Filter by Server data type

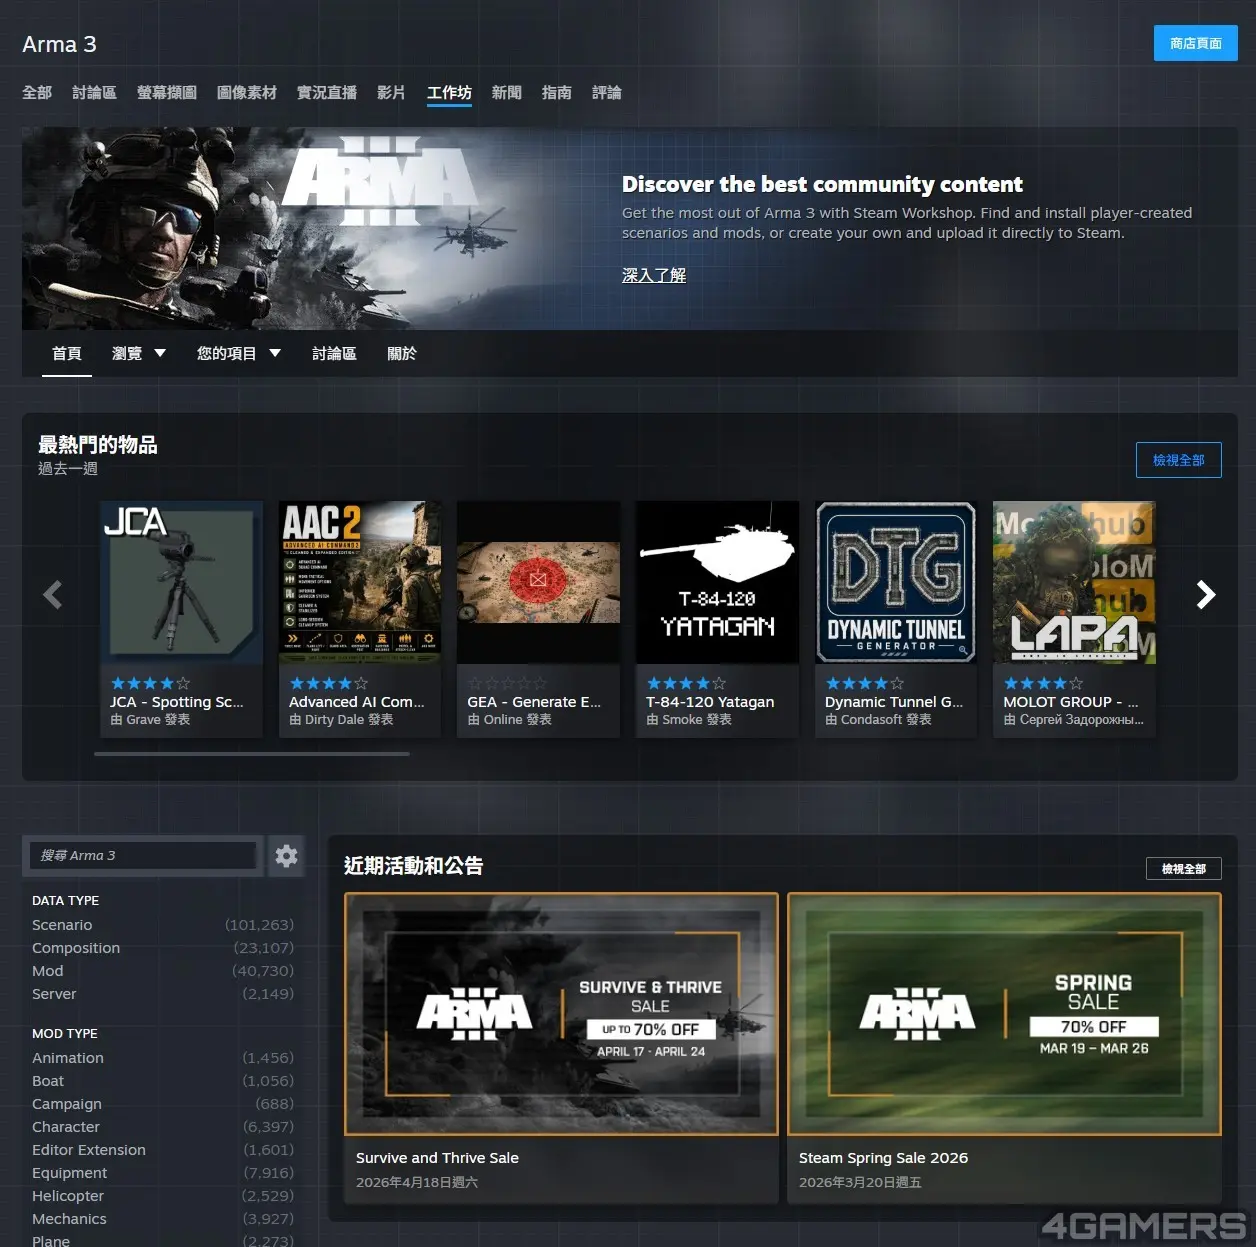click(162, 994)
